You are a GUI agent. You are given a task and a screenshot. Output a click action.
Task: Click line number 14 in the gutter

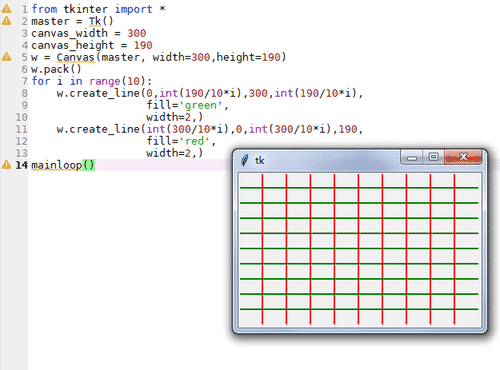click(x=21, y=165)
